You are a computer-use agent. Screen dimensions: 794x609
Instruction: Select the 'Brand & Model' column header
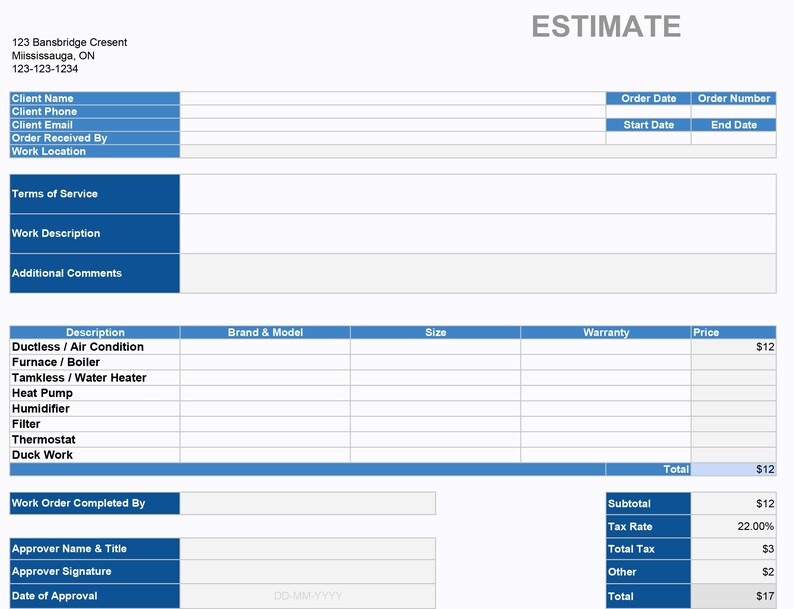coord(265,332)
